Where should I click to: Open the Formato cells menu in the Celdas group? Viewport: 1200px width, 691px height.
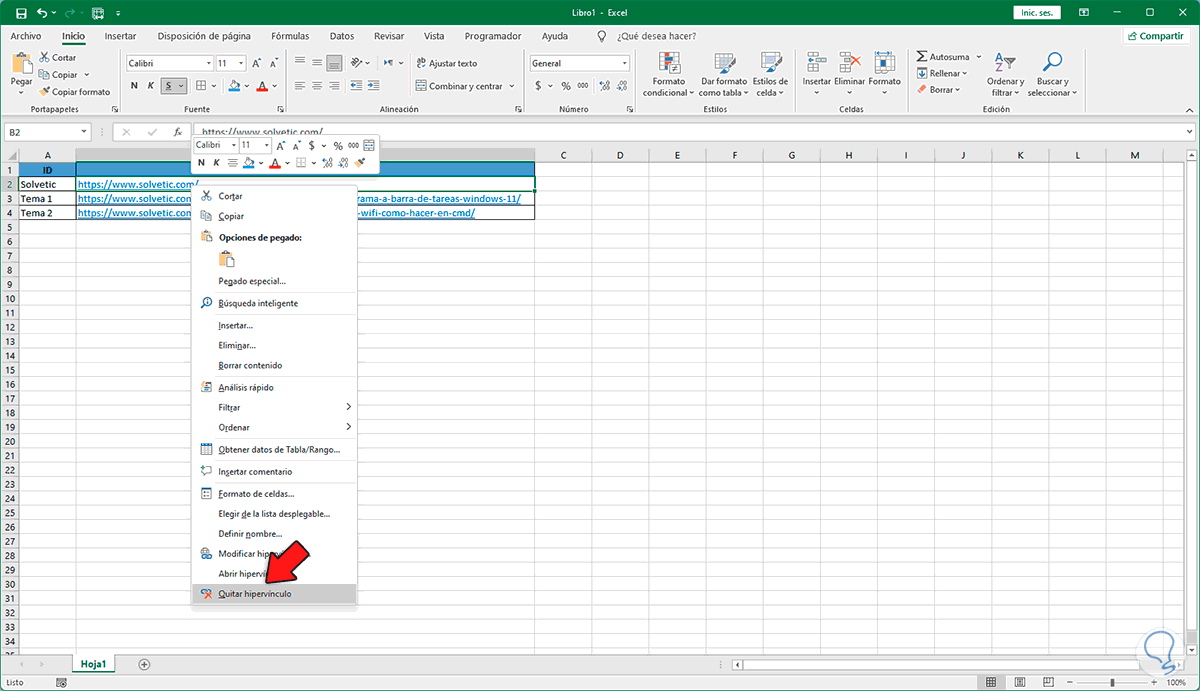(884, 75)
